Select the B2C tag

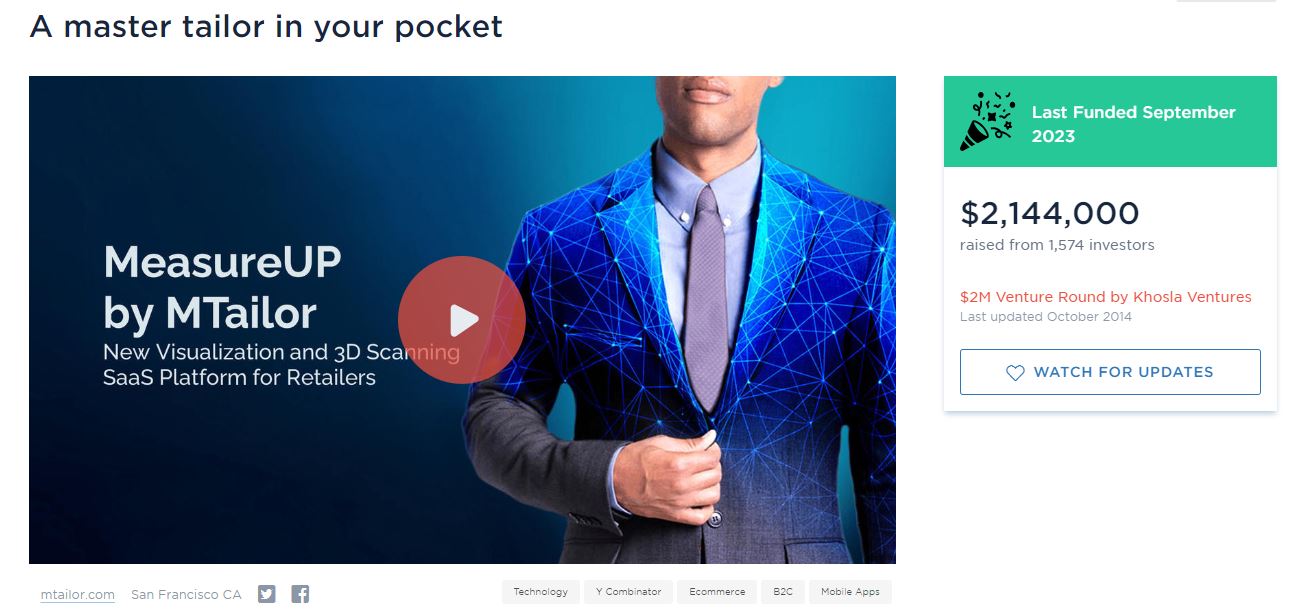pyautogui.click(x=782, y=592)
